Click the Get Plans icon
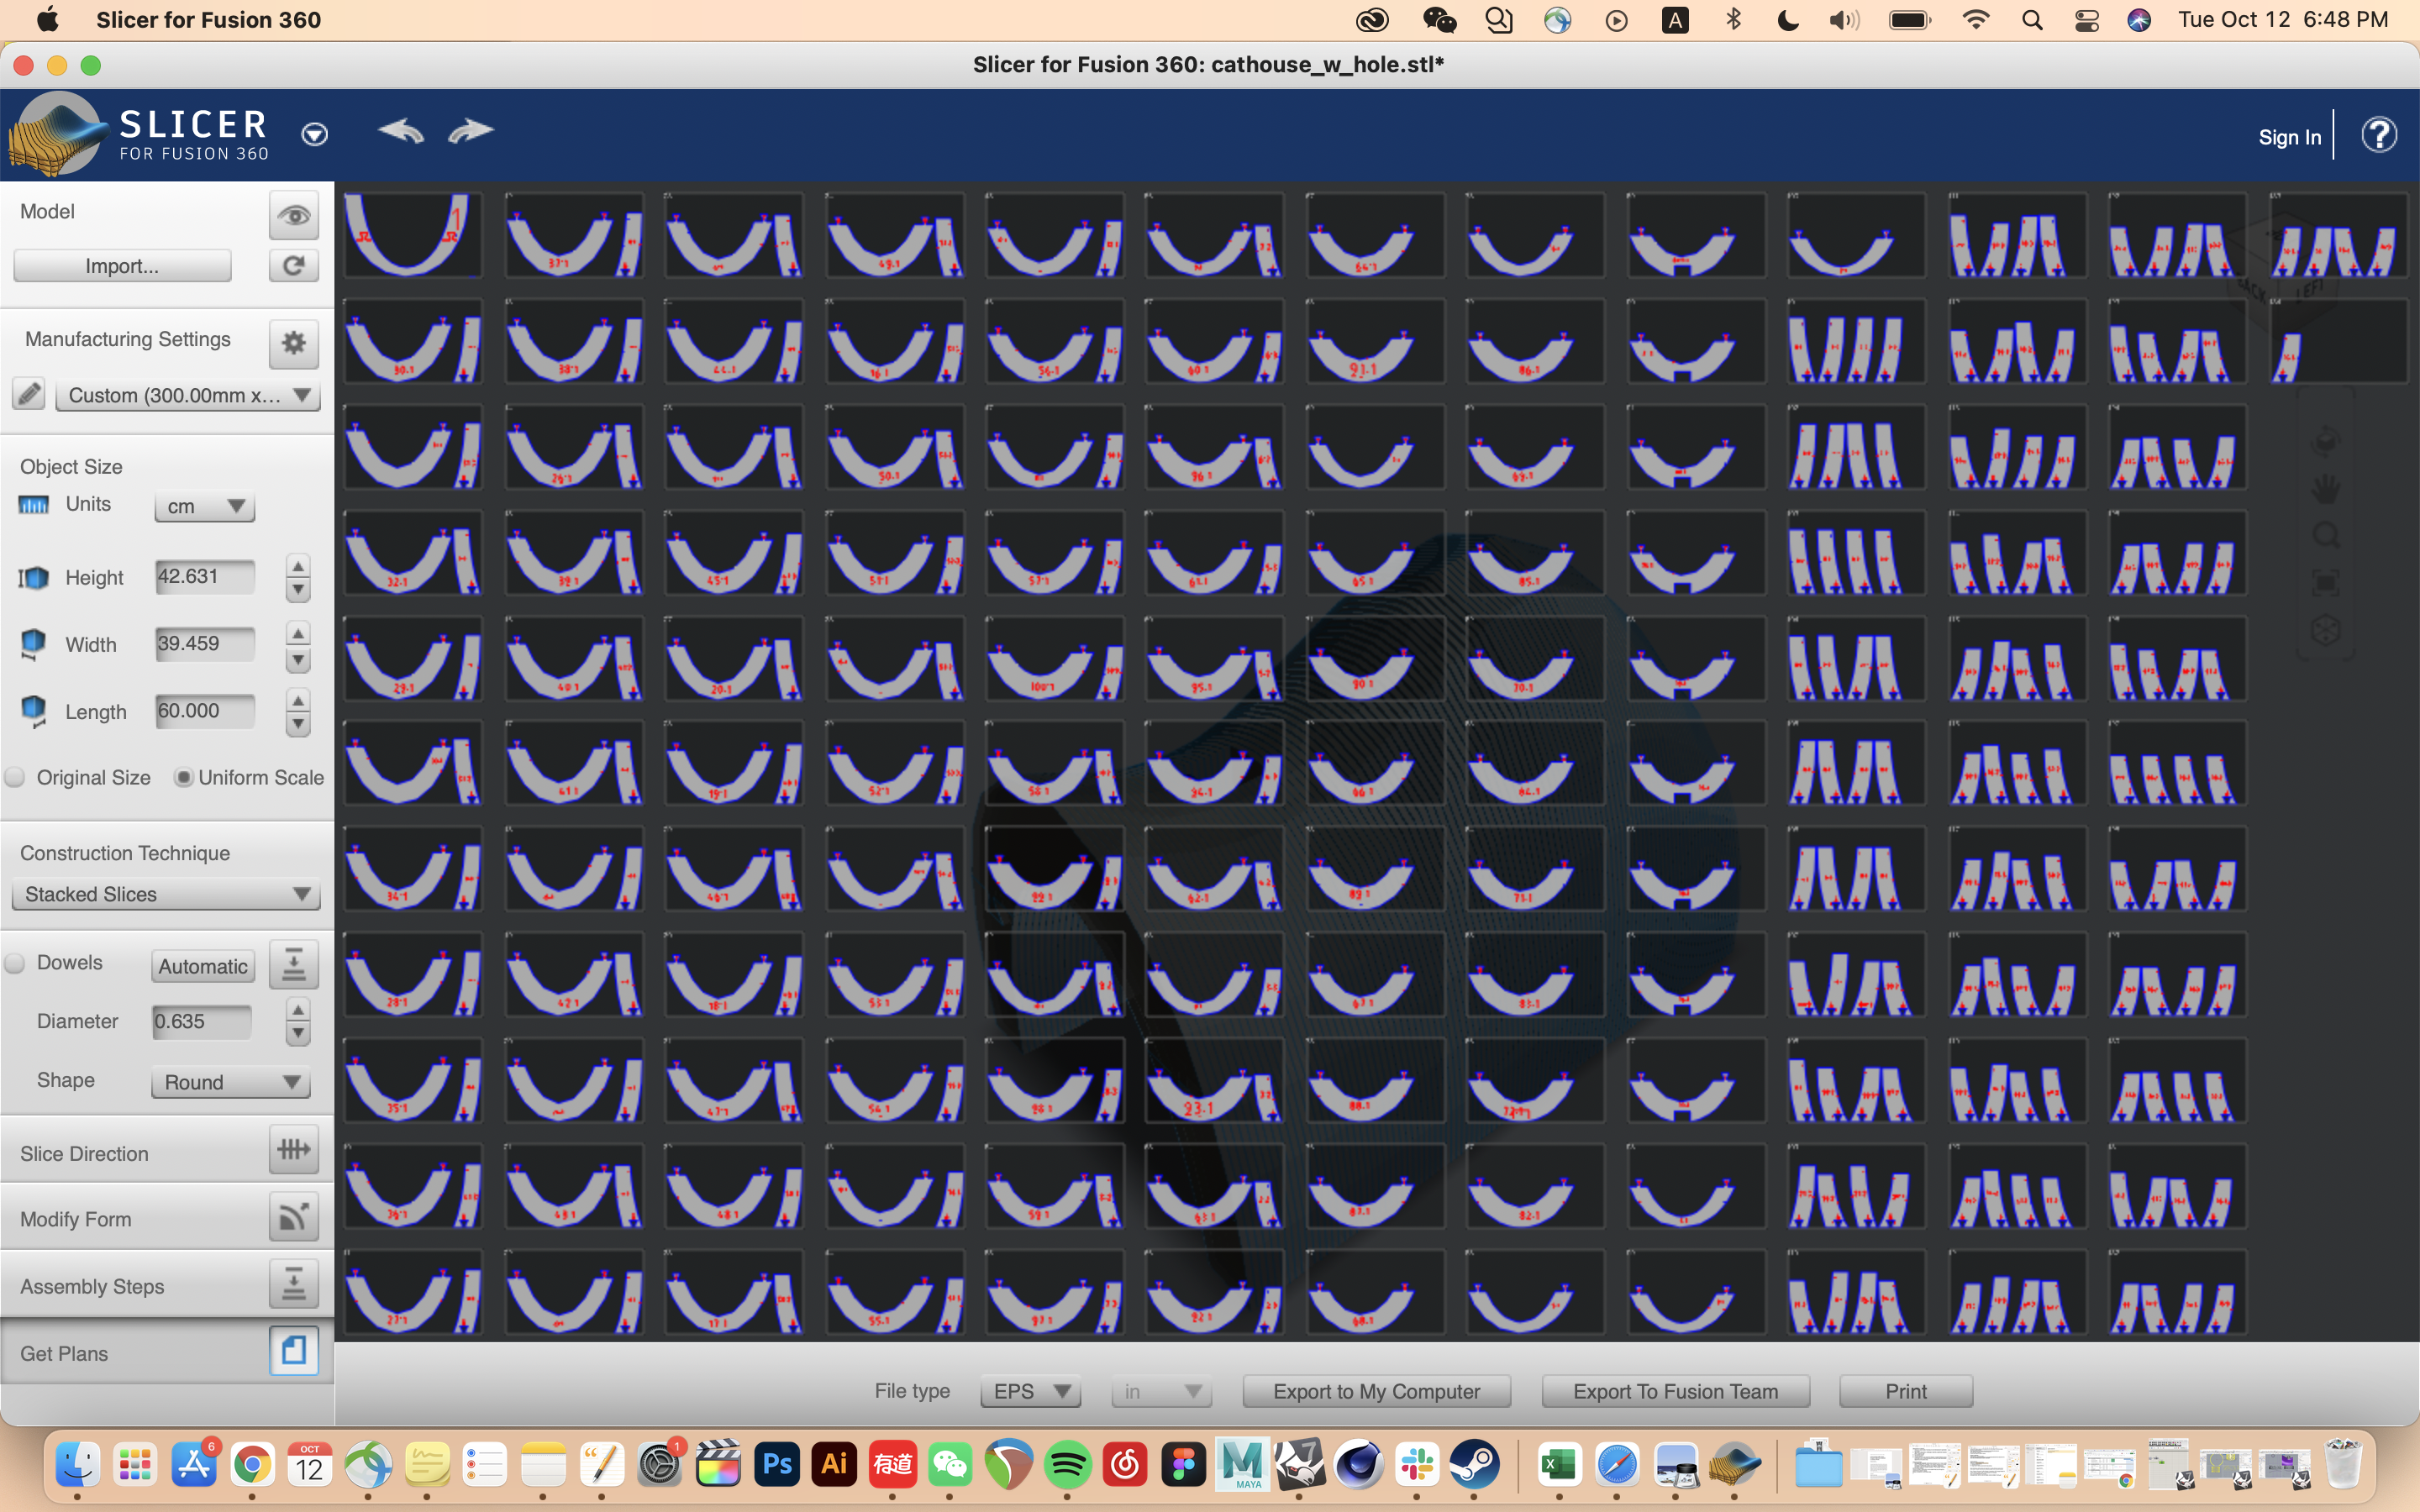 click(294, 1351)
